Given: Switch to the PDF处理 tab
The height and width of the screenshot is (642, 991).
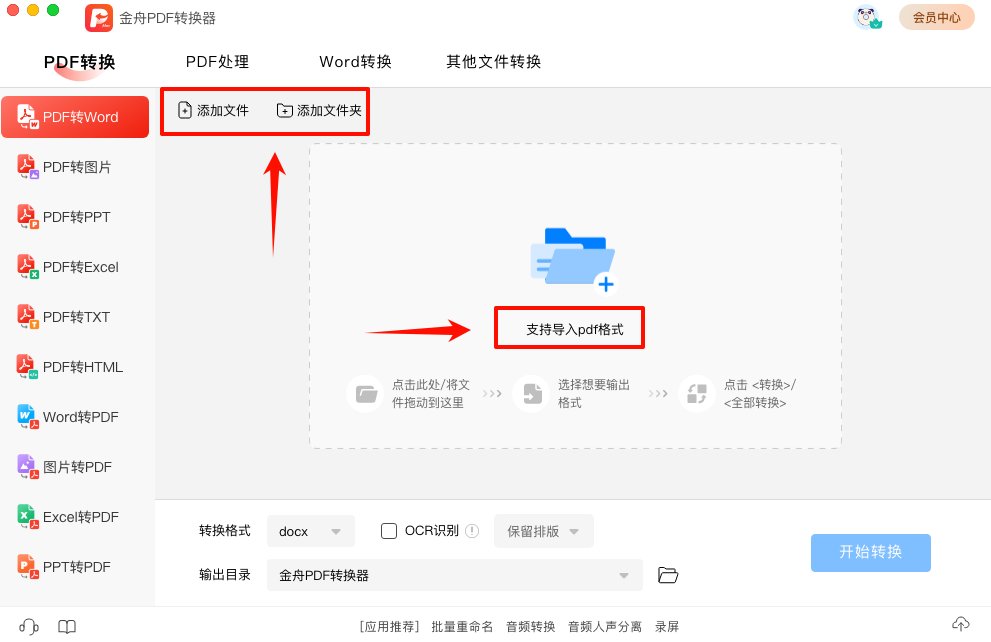Looking at the screenshot, I should pyautogui.click(x=217, y=62).
